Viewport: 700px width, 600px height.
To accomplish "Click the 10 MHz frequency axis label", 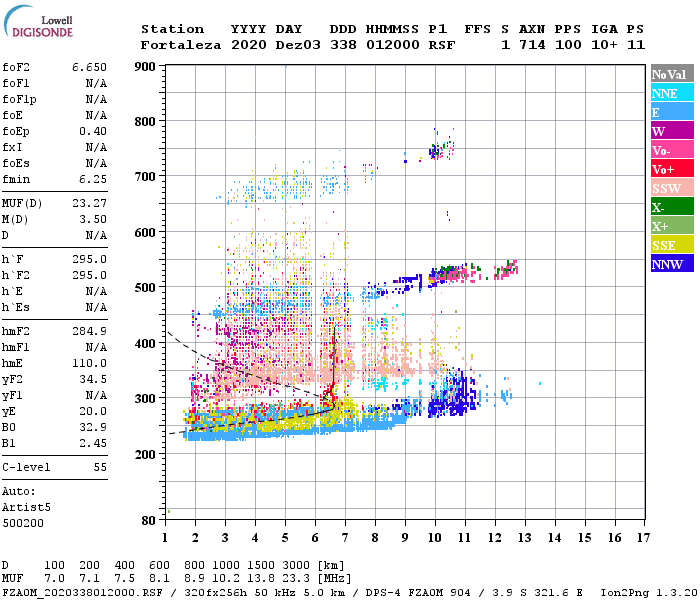I will pyautogui.click(x=435, y=538).
